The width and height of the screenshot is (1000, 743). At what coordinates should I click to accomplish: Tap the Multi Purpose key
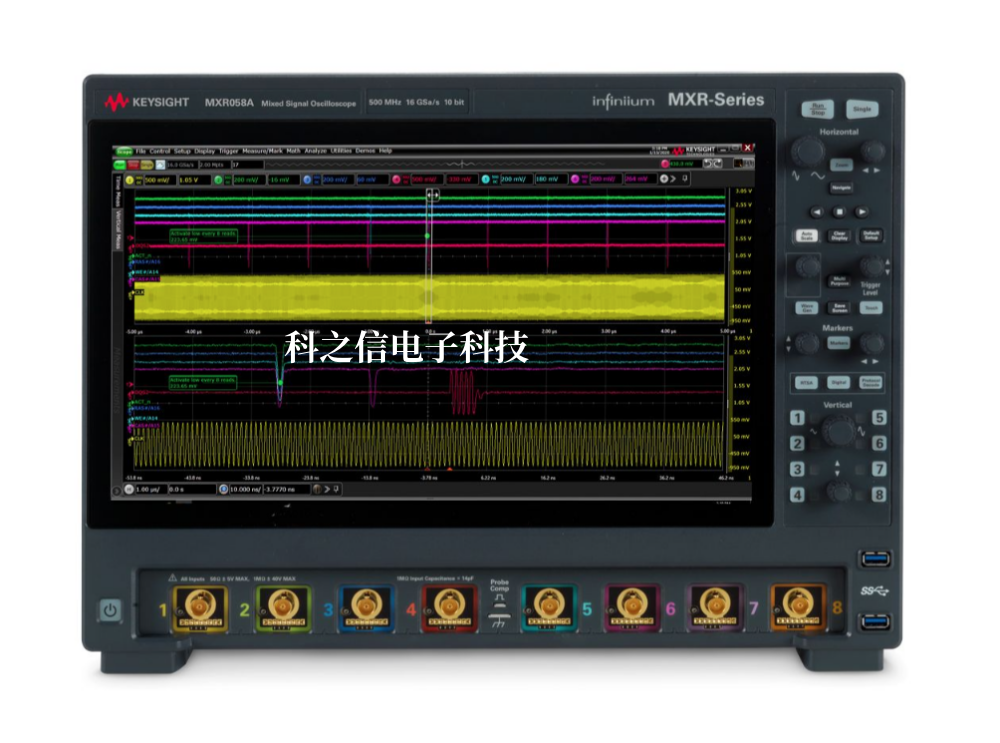839,281
